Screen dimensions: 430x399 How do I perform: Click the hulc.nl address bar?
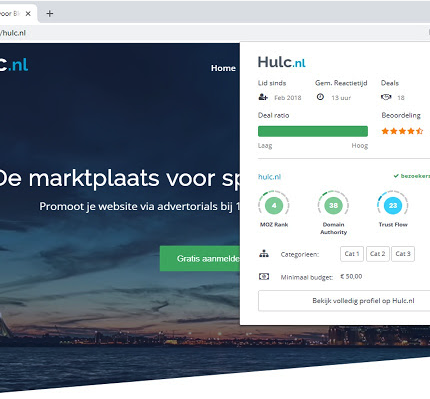[213, 33]
